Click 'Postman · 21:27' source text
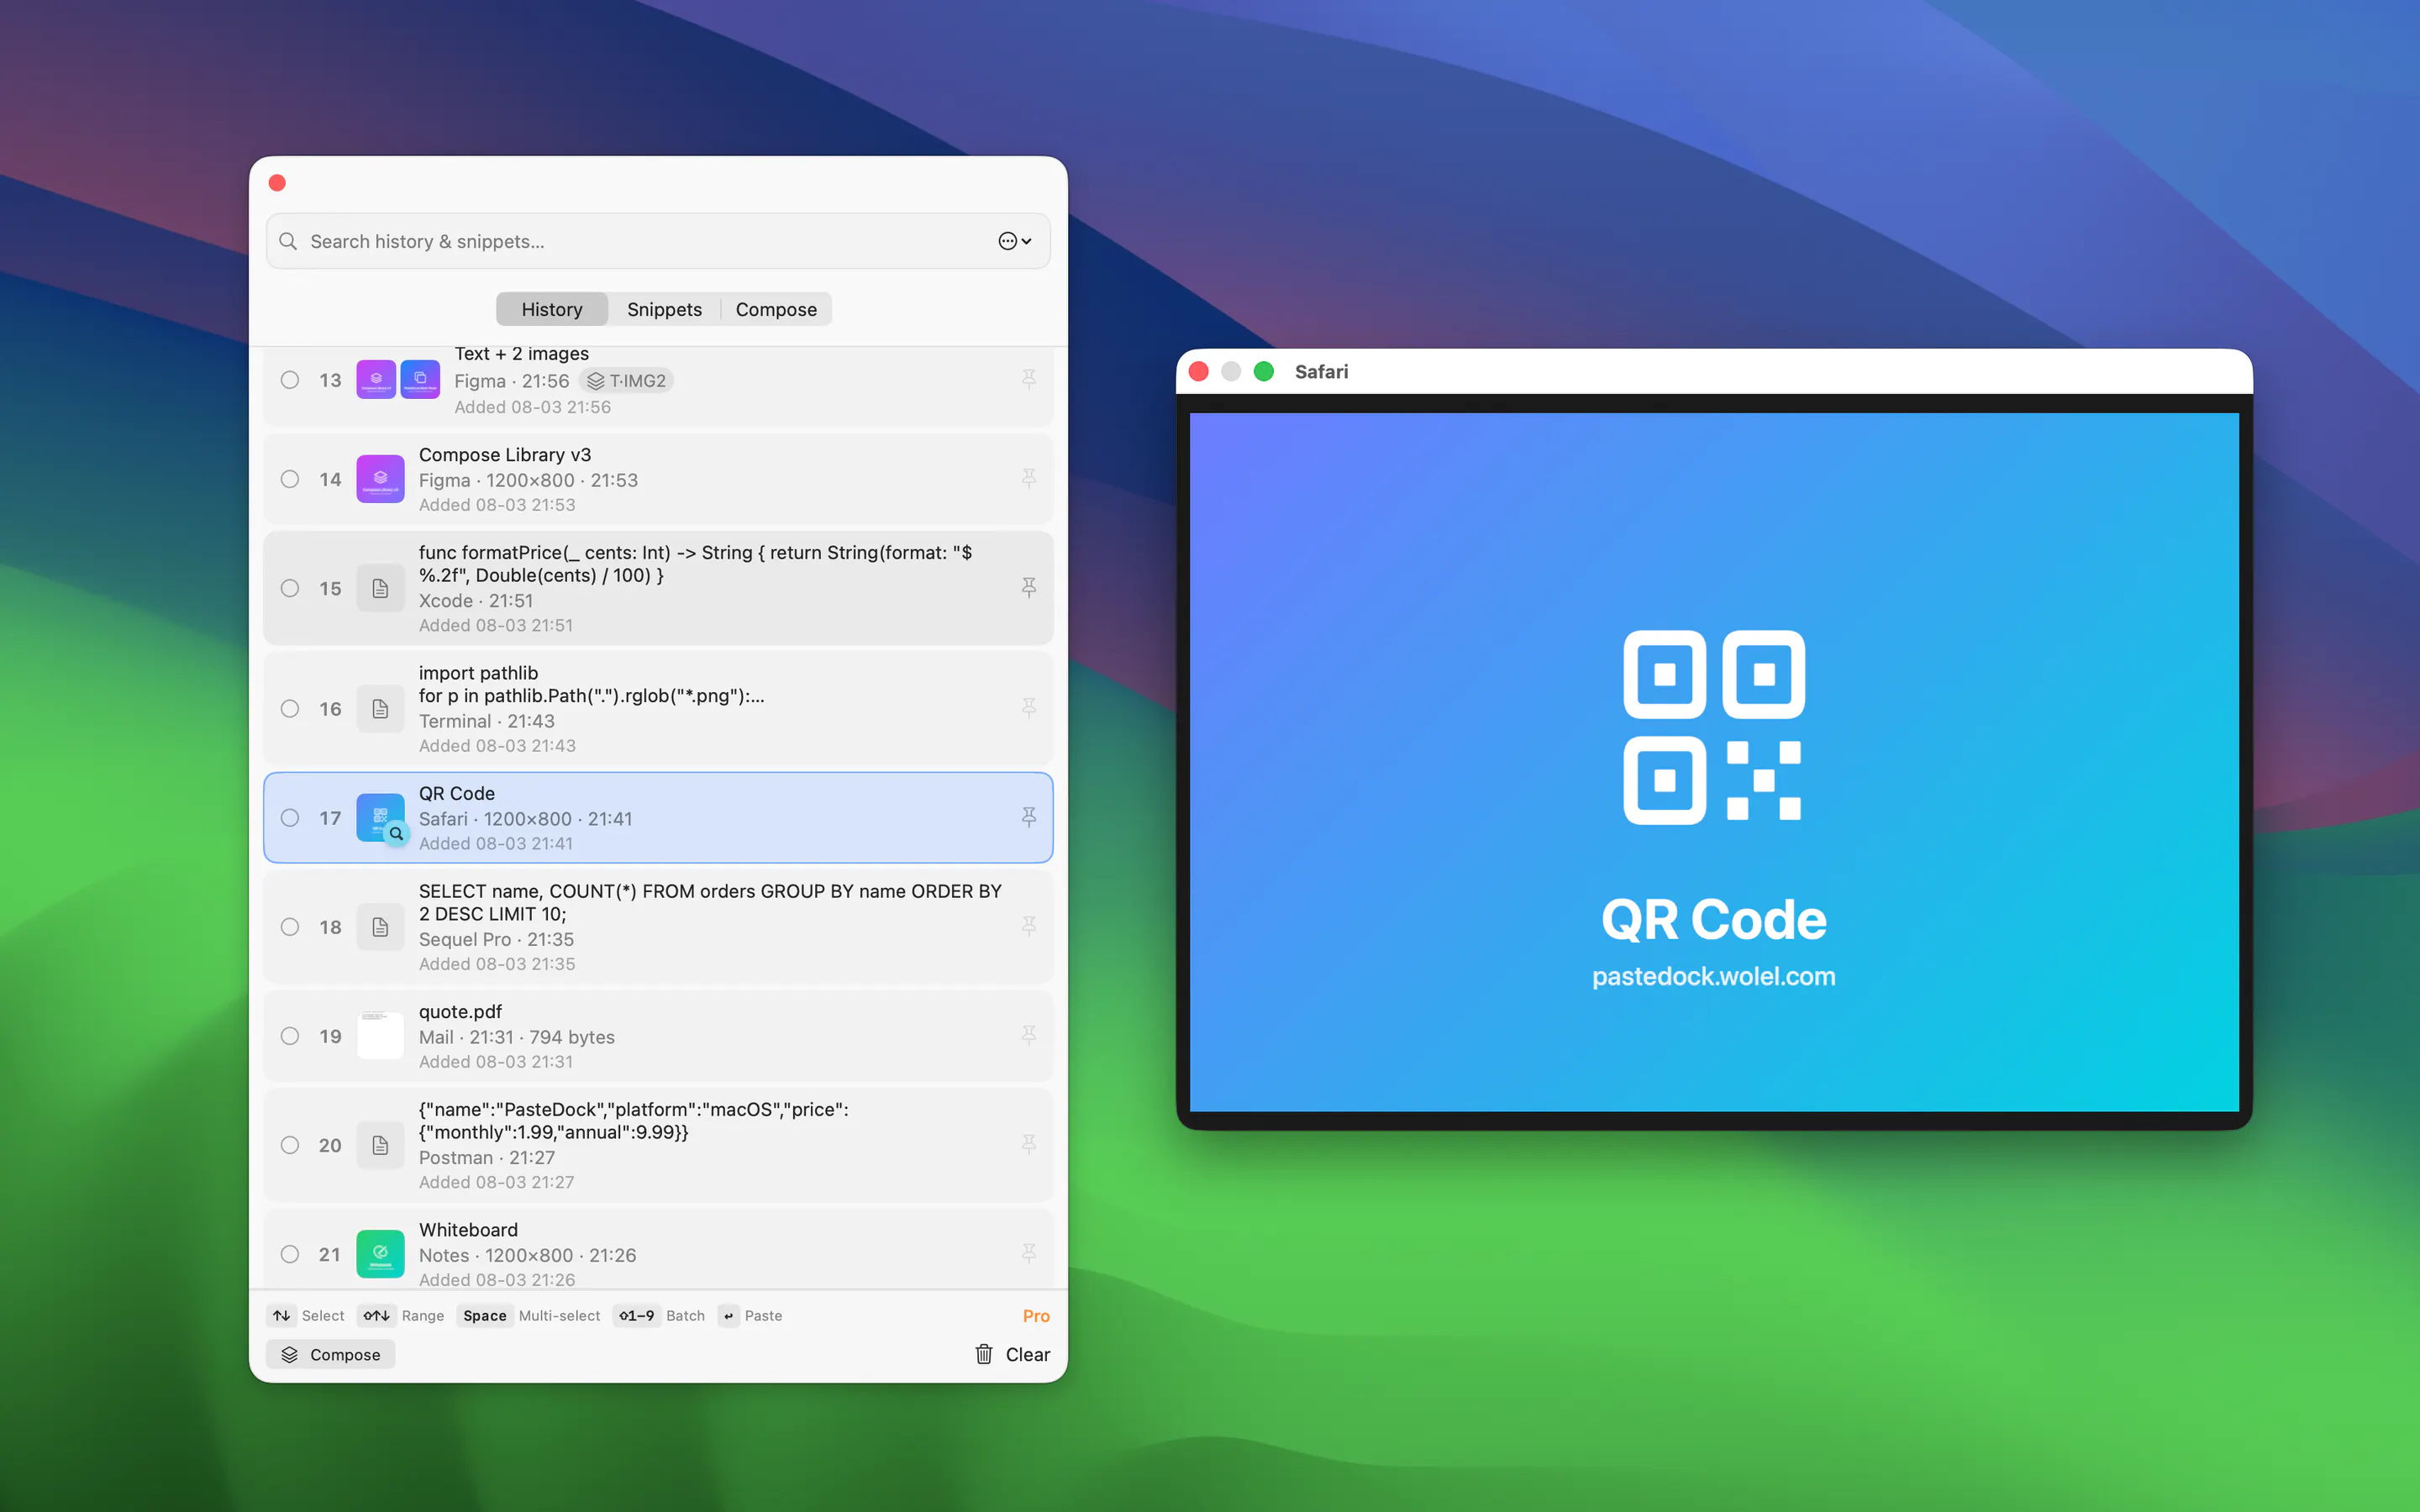Screen dimensions: 2420x1512 [x=486, y=1157]
